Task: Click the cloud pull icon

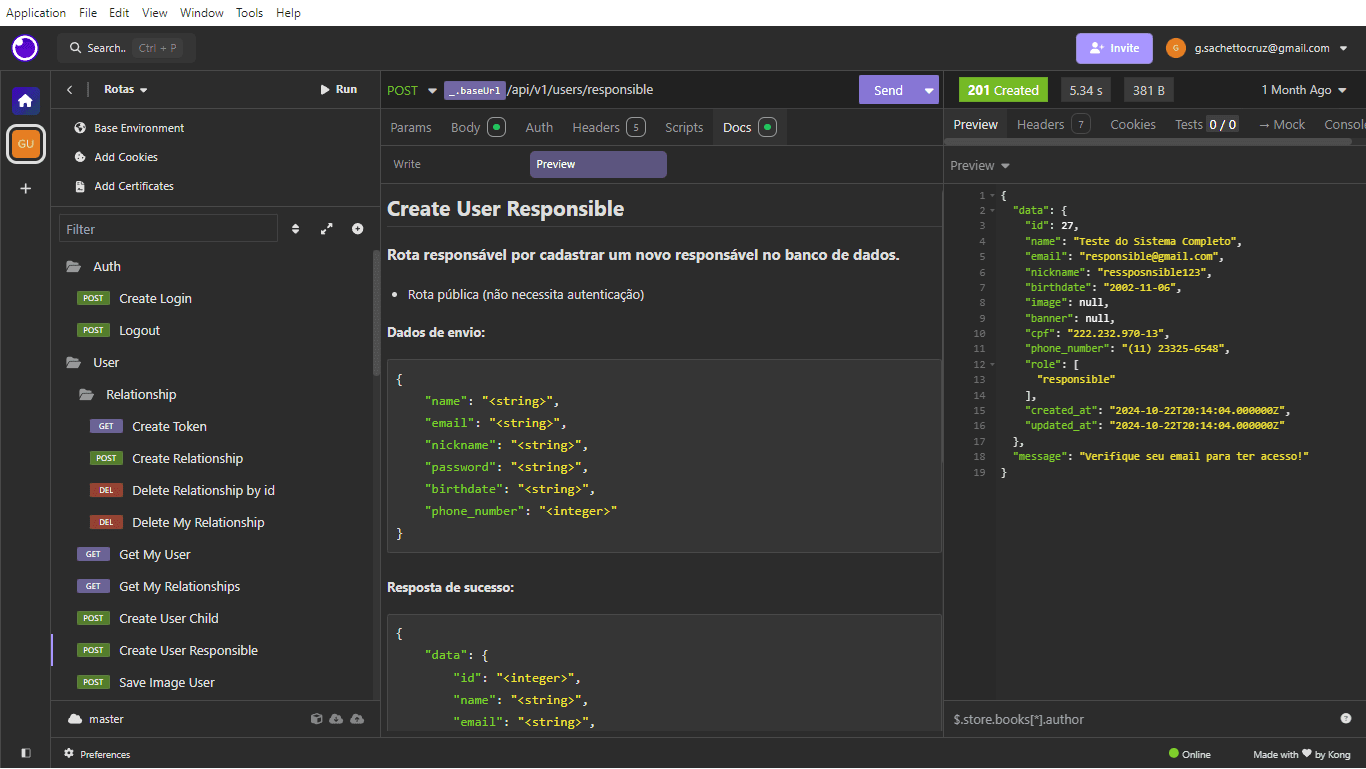Action: (336, 719)
